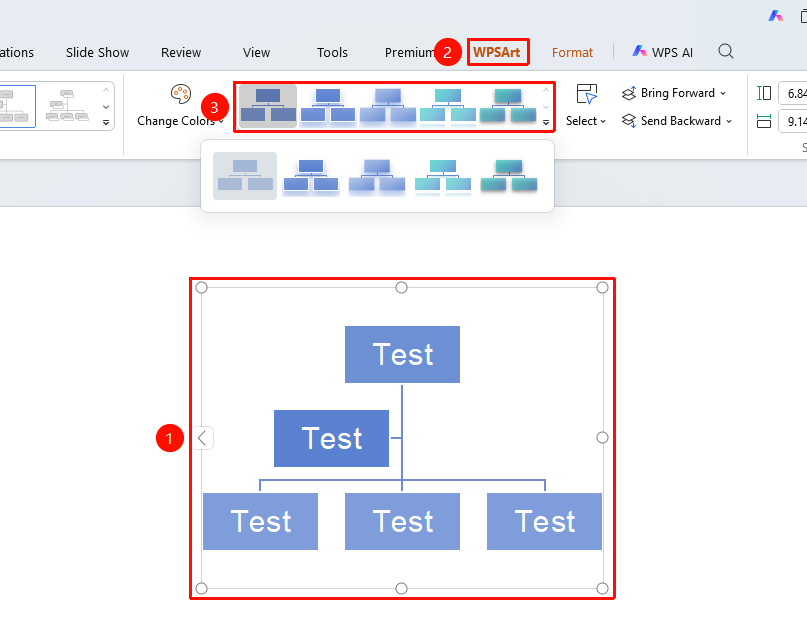Click the text pane collapse arrow on diagram
Viewport: 807px width, 621px height.
[203, 438]
